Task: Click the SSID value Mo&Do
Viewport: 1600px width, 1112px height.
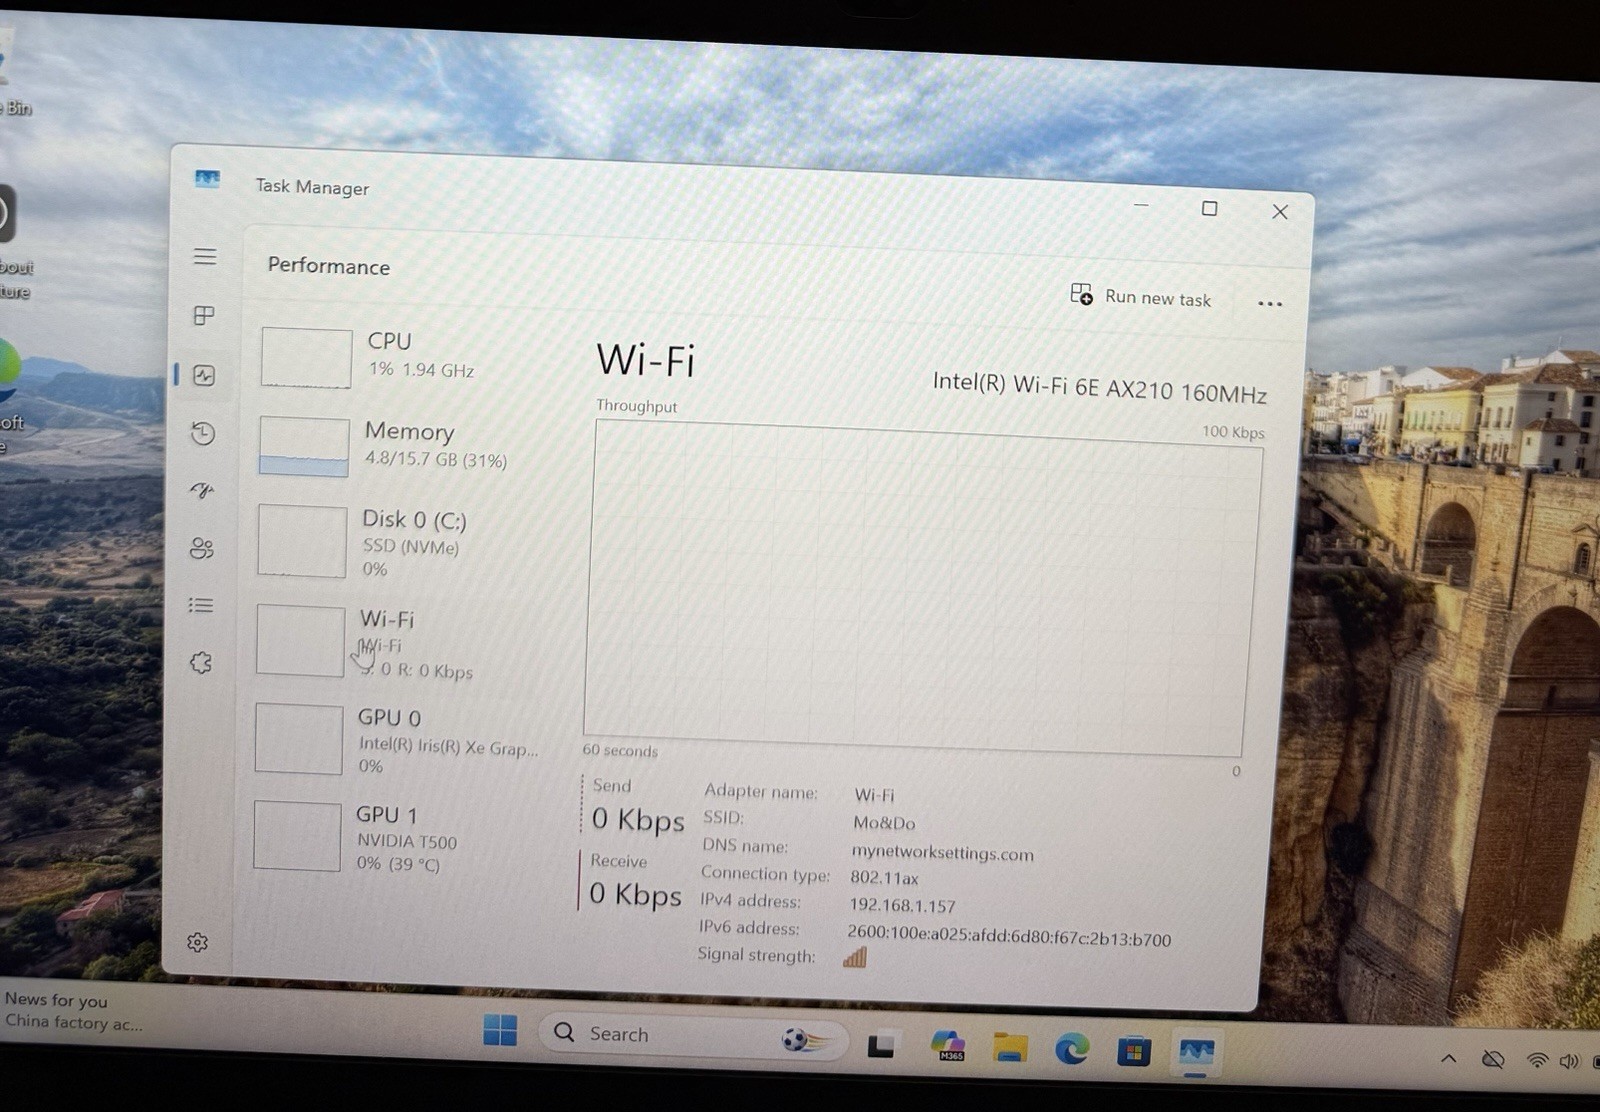Action: click(x=884, y=823)
